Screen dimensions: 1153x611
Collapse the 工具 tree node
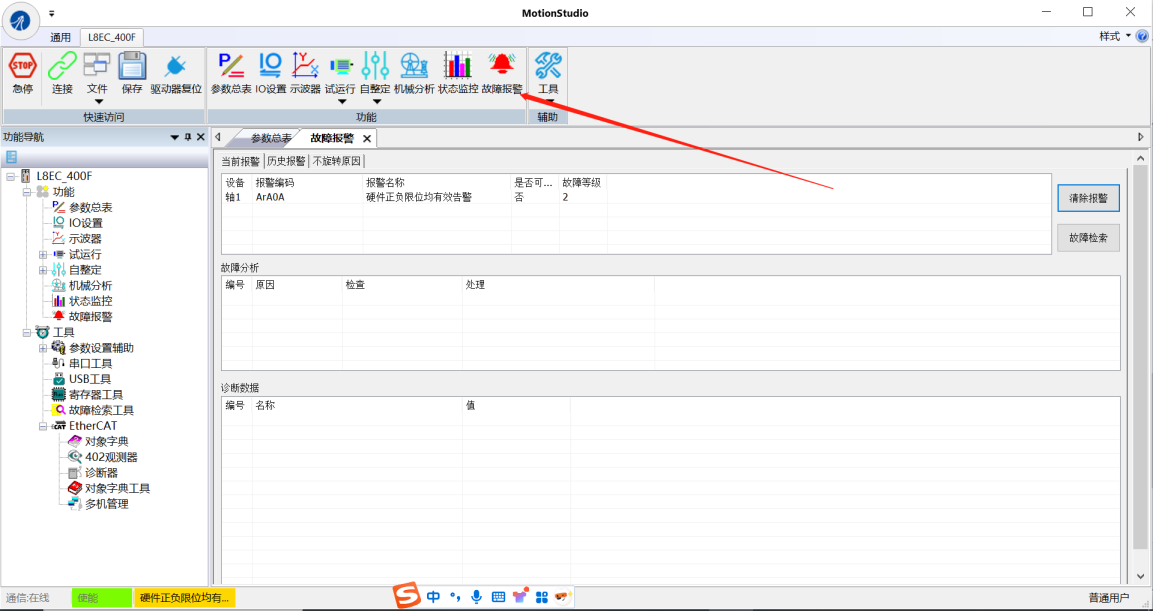[x=26, y=332]
